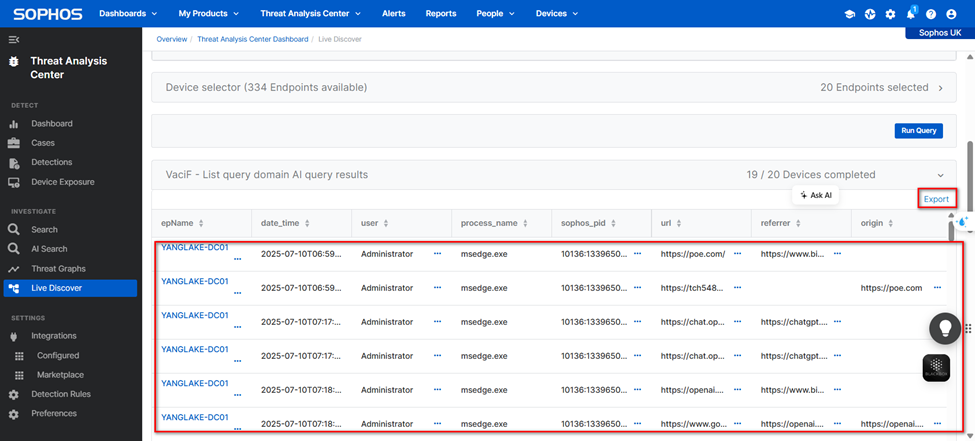
Task: Open ellipsis menu for https://poe.com/ url
Action: pyautogui.click(x=737, y=254)
